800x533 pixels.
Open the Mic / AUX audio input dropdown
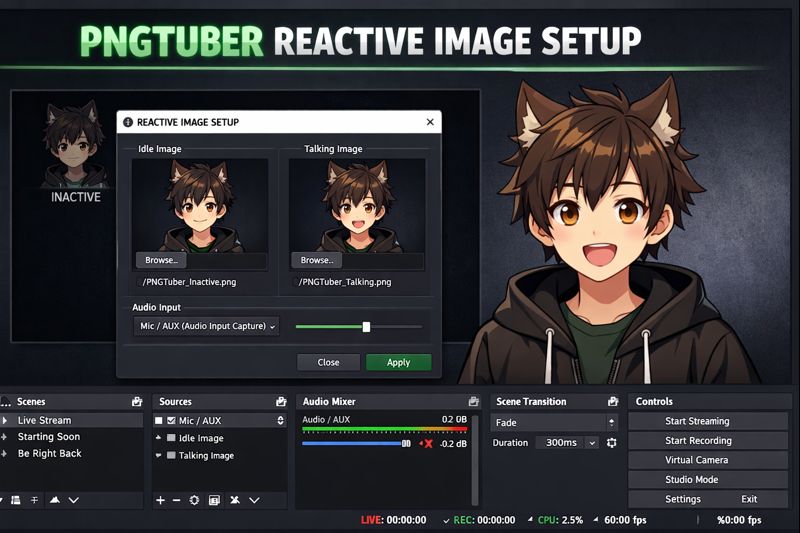[206, 326]
